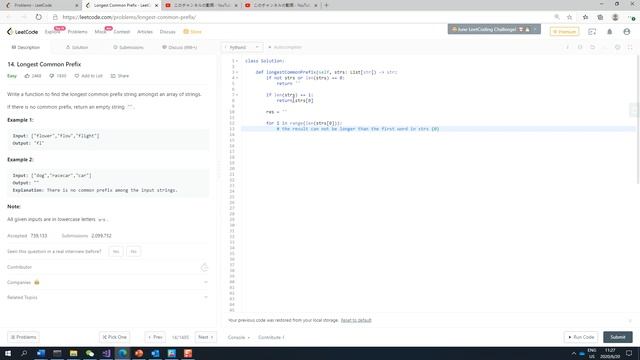This screenshot has height=360, width=640.
Task: Switch to the Submissions tab
Action: coord(128,47)
